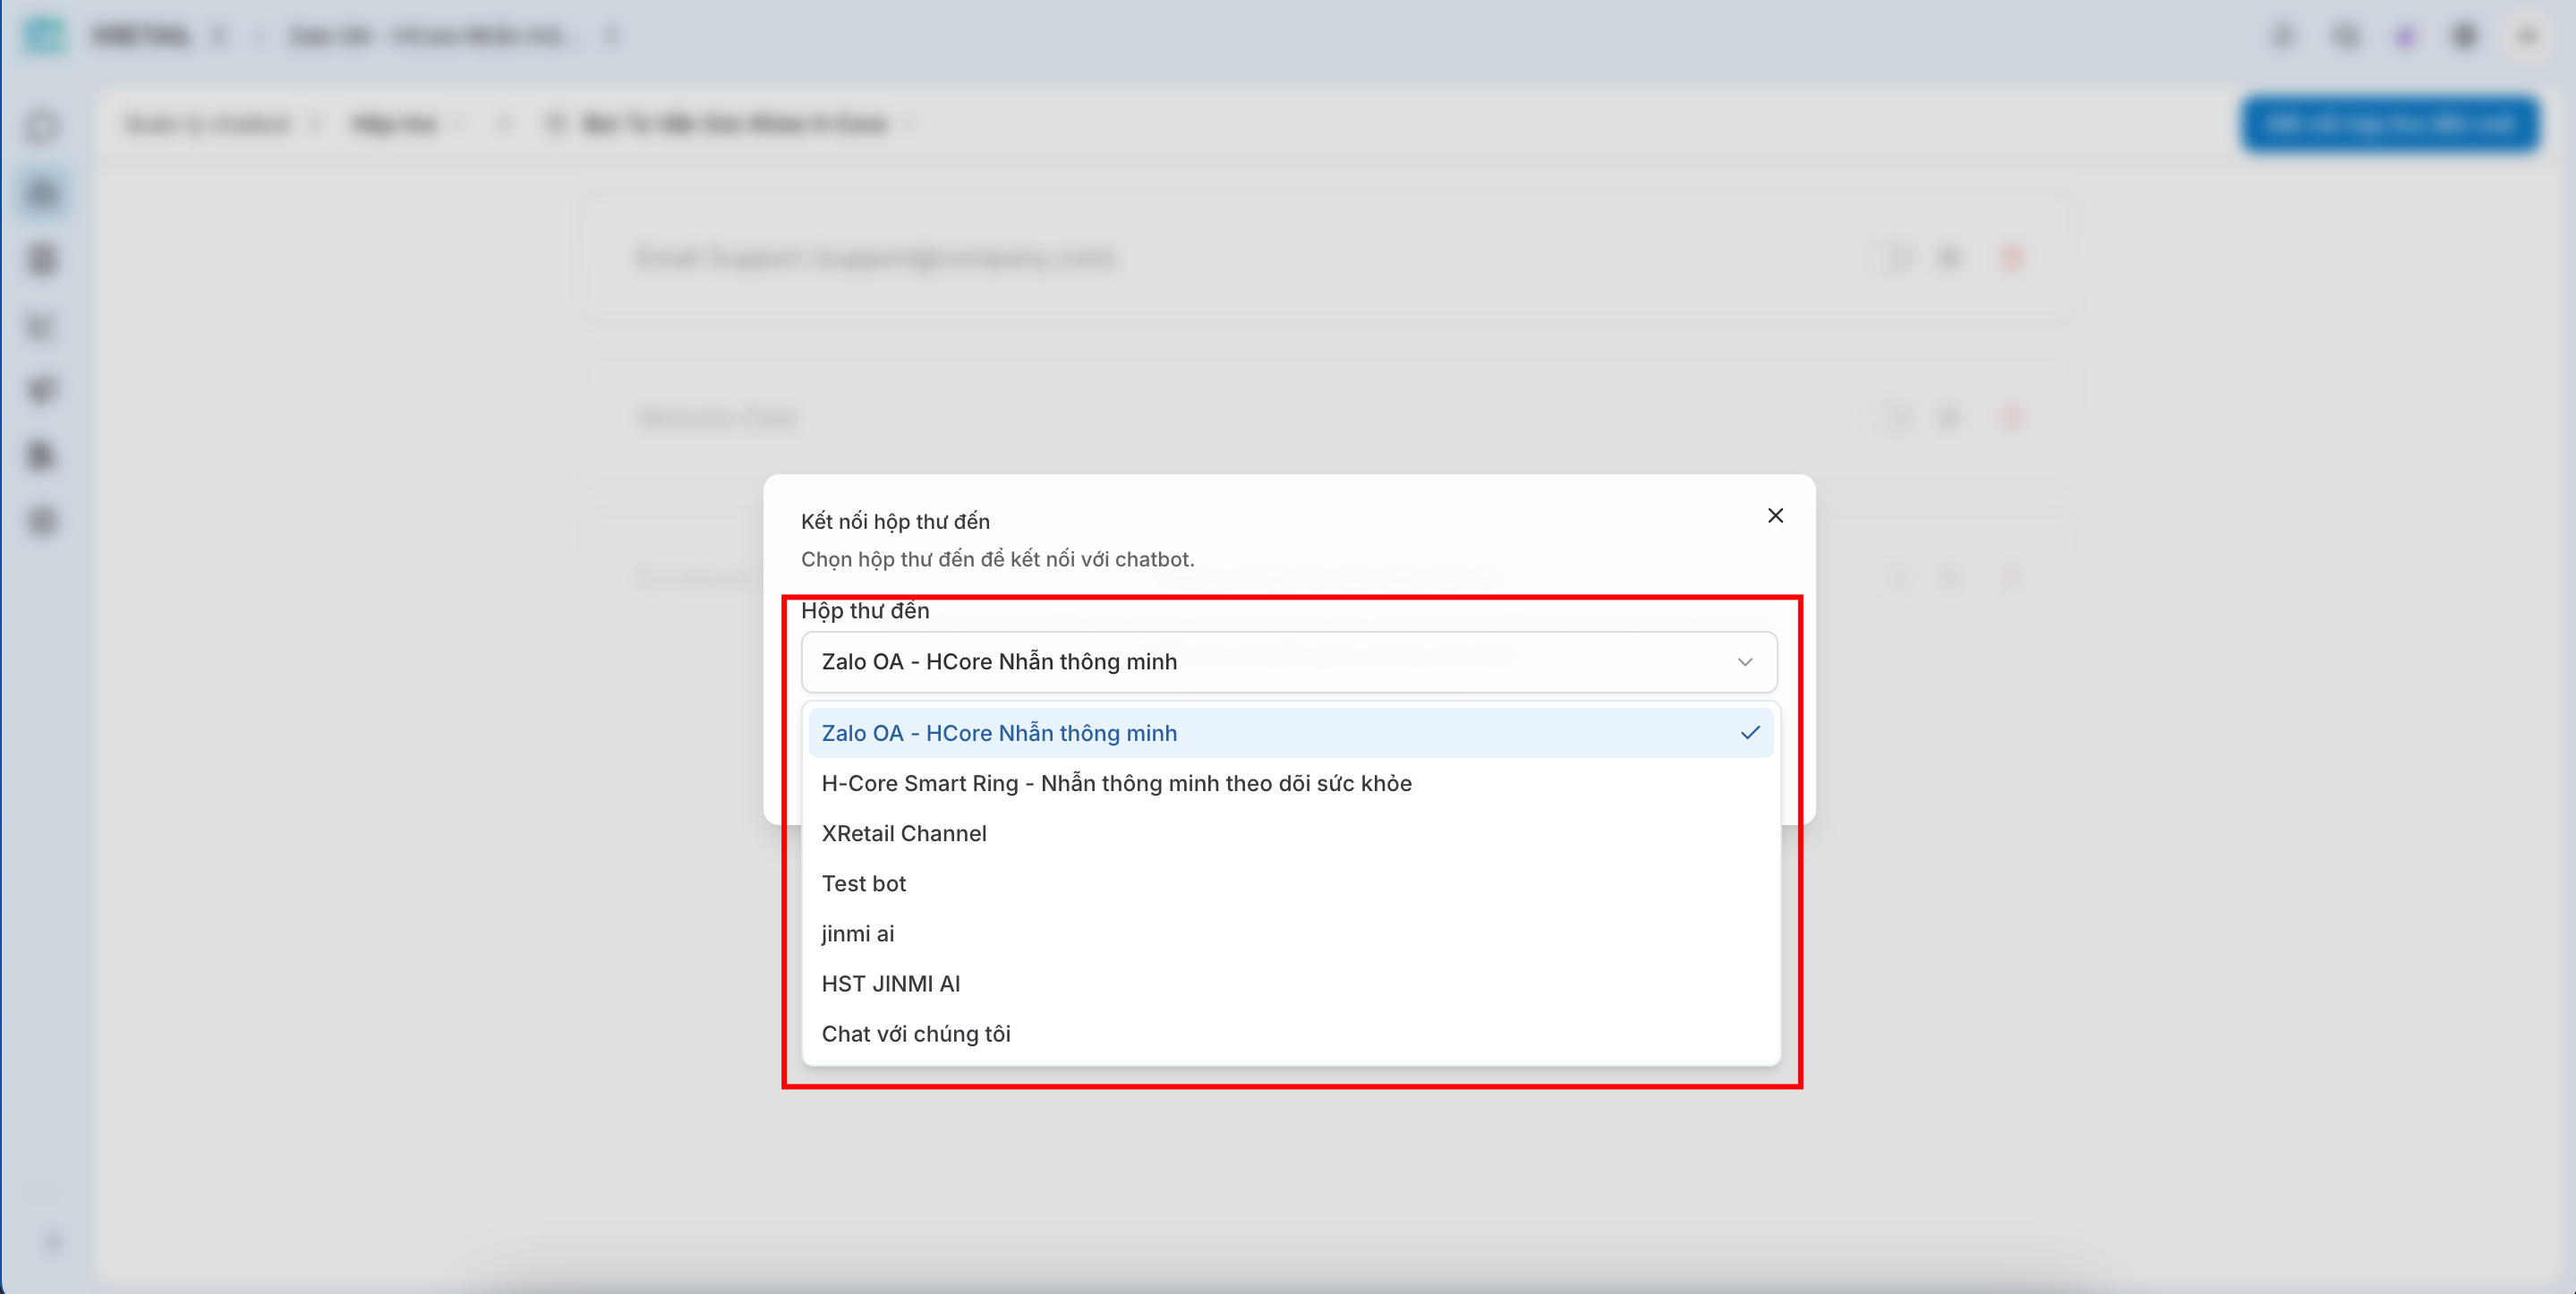
Task: Pick Chat với chúng tôi option
Action: [x=1290, y=1033]
